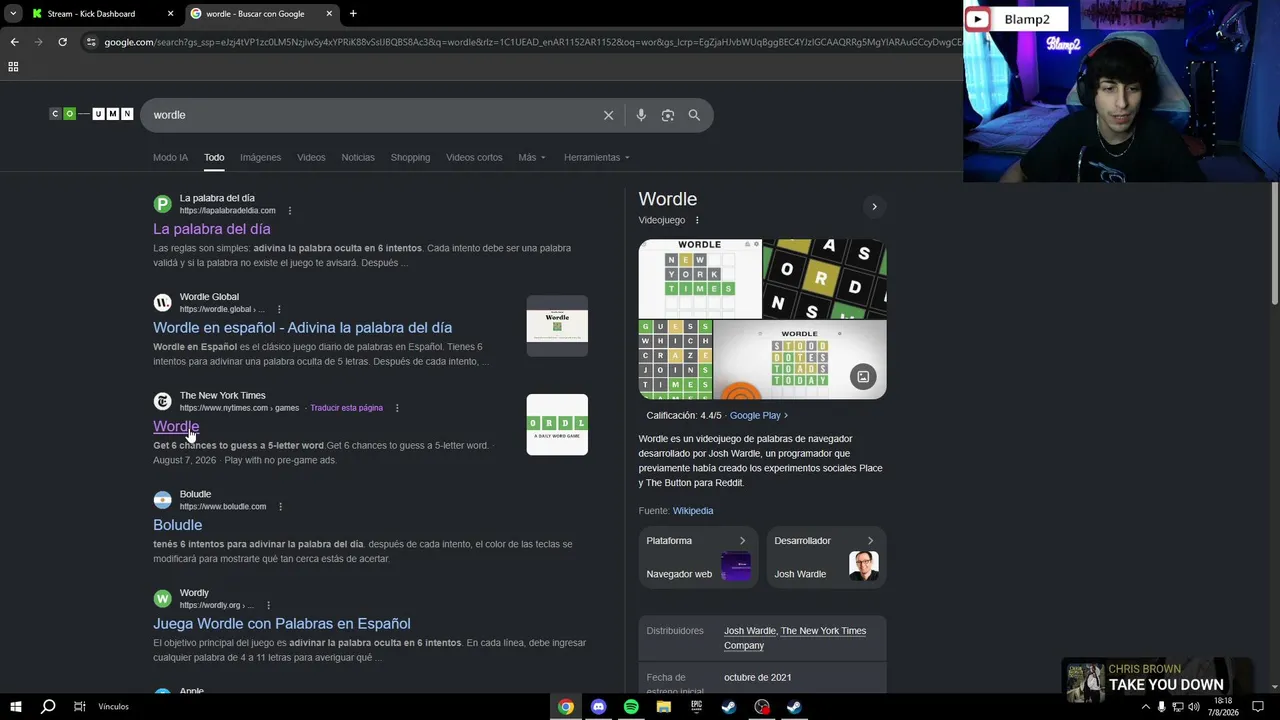Open the three-dot menu for La palabra del día

point(290,211)
